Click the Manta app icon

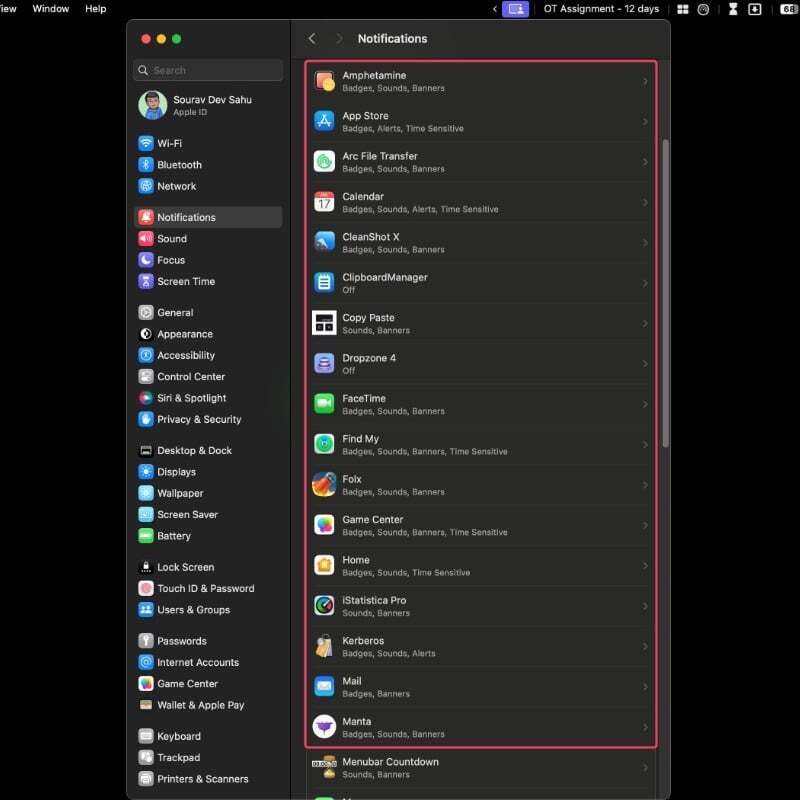click(324, 727)
